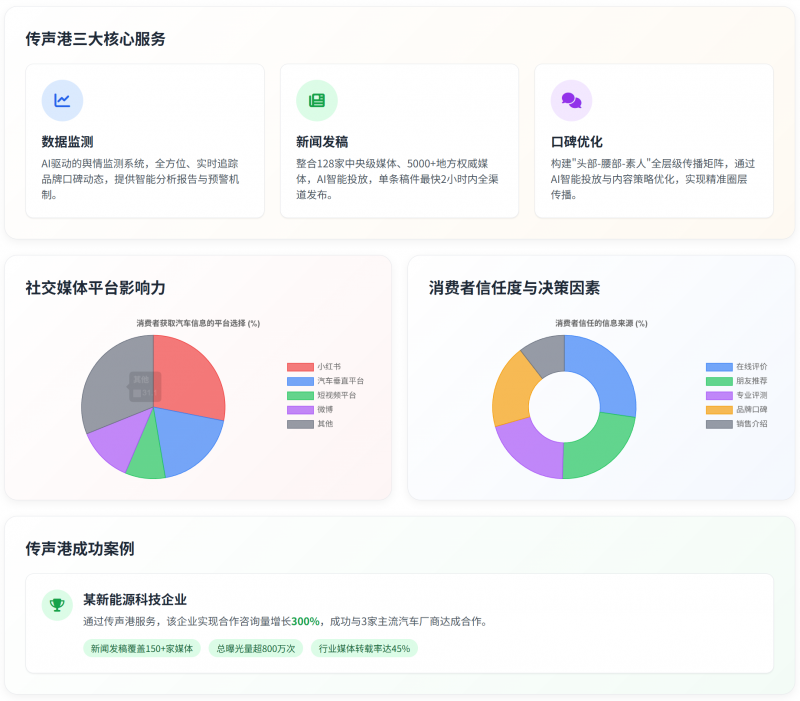Click the 总曝光量超800万次 tag

[x=255, y=648]
